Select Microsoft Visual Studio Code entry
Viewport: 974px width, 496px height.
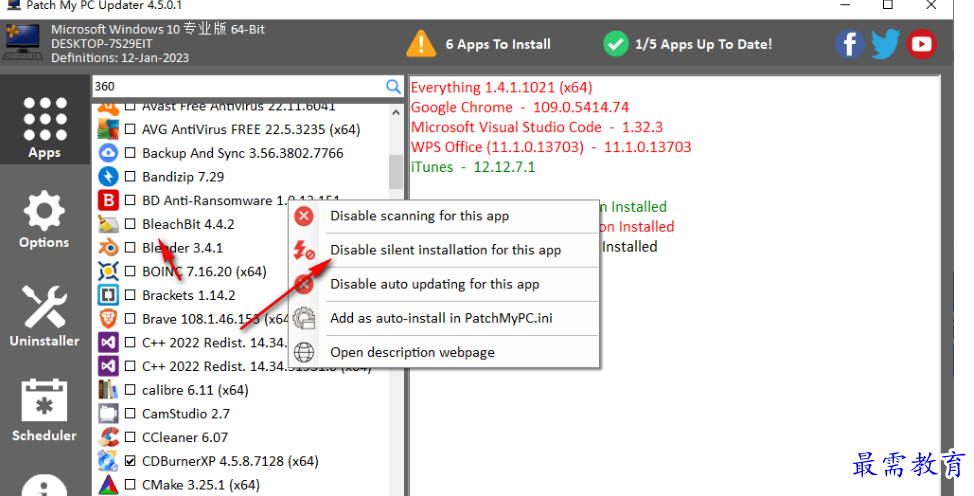pyautogui.click(x=537, y=127)
